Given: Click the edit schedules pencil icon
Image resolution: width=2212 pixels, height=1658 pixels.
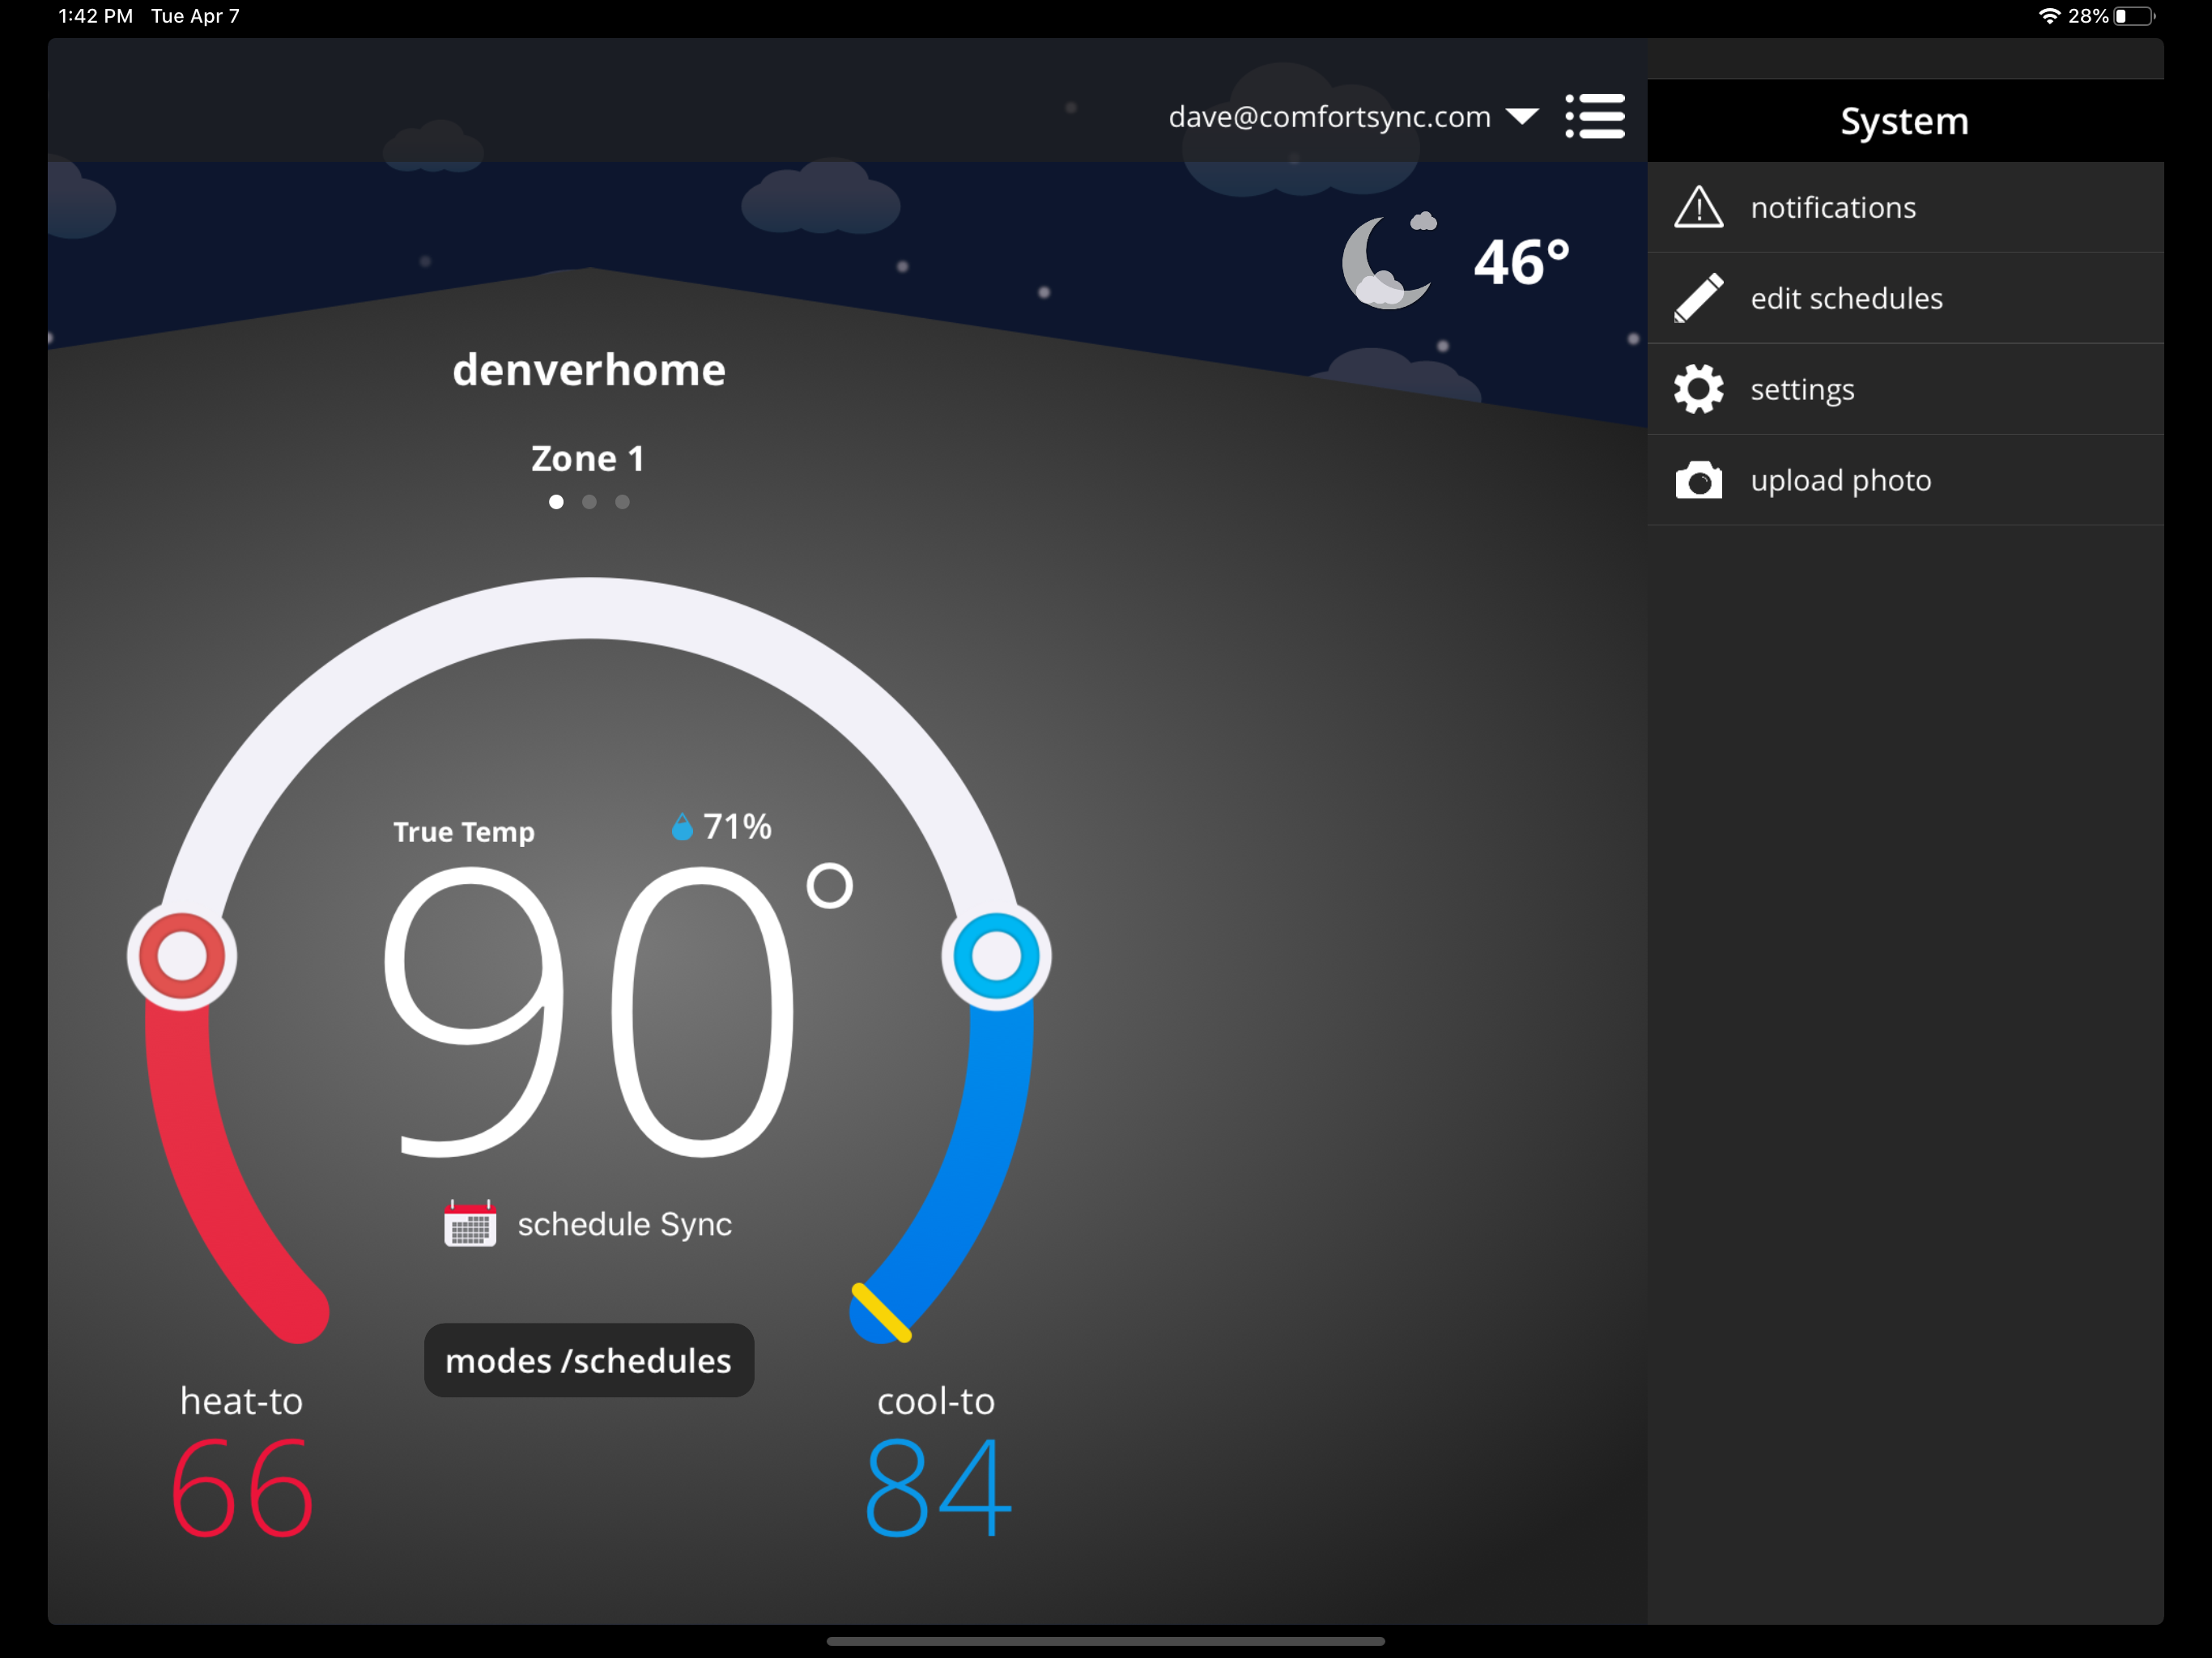Looking at the screenshot, I should (x=1698, y=298).
